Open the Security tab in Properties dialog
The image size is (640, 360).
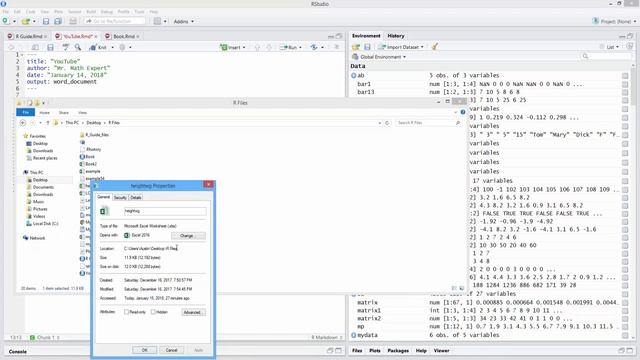tap(120, 198)
